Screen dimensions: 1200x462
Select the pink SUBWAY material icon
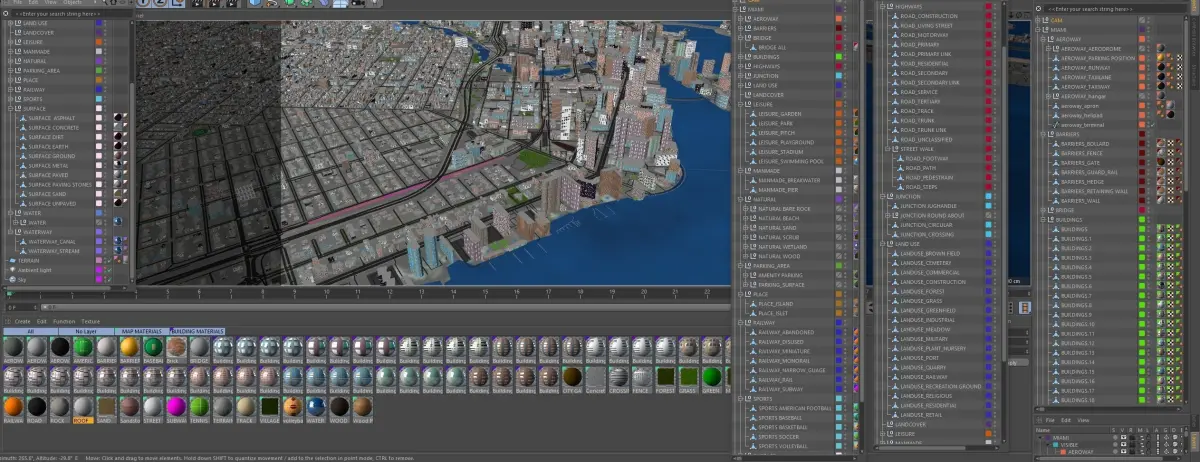coord(176,407)
